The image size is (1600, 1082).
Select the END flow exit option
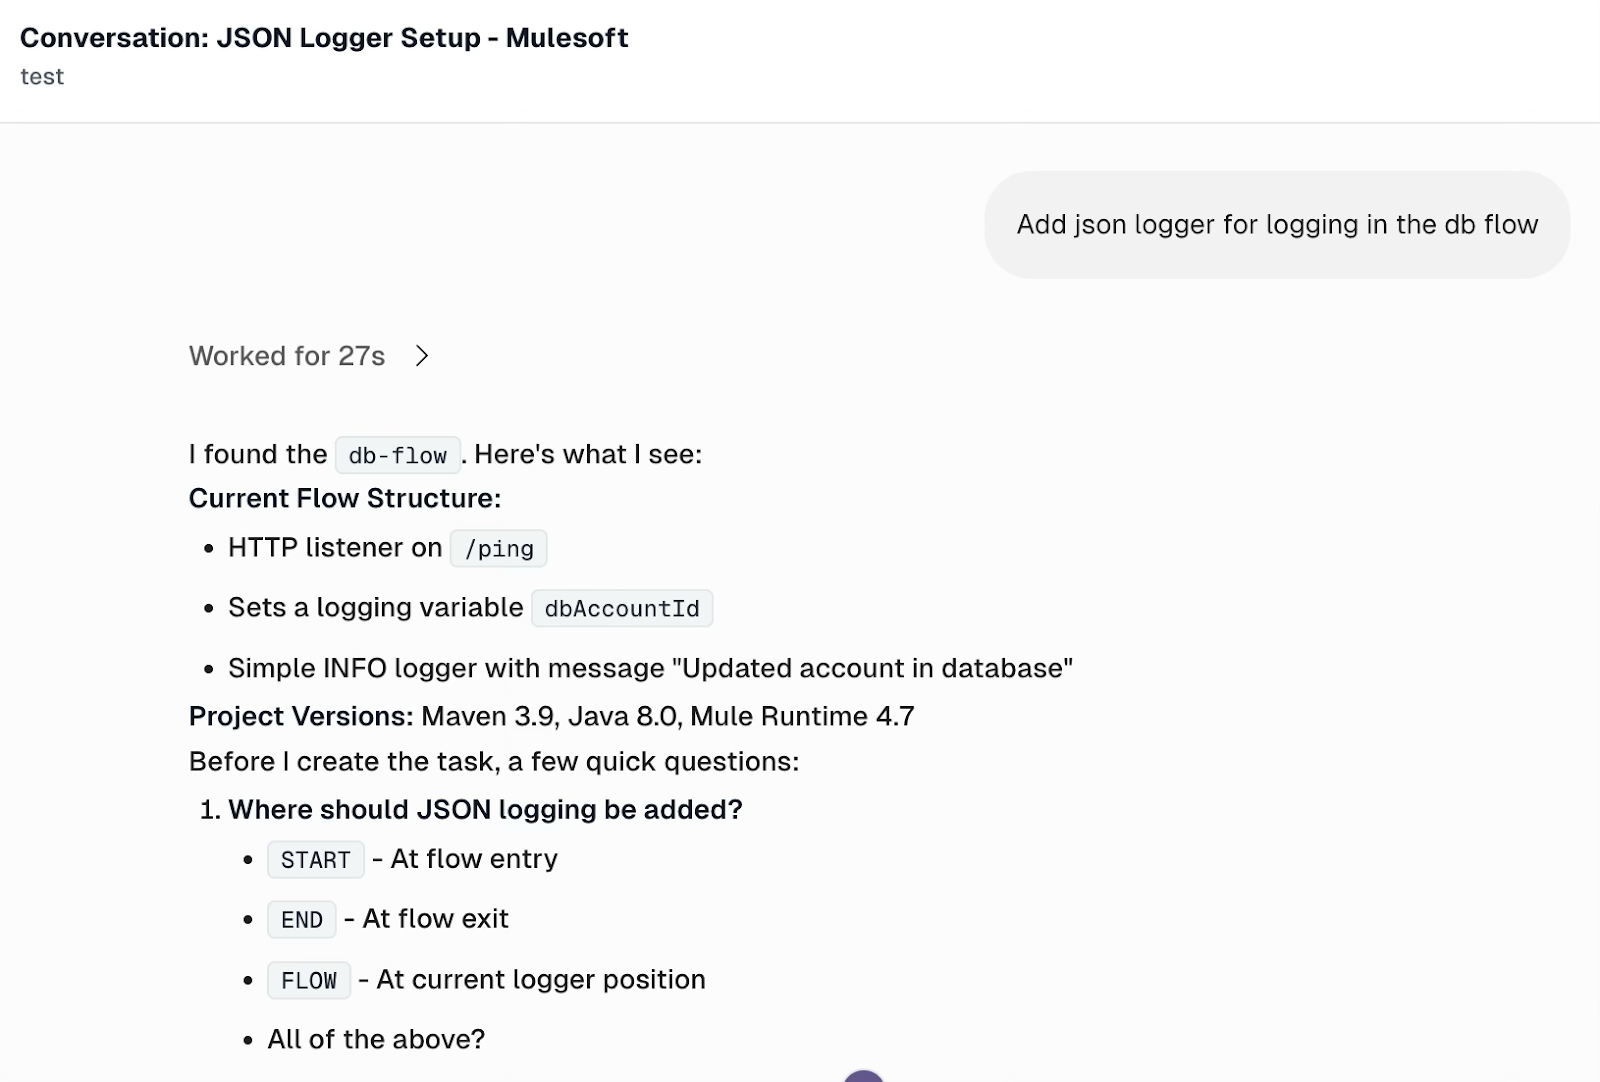(301, 919)
